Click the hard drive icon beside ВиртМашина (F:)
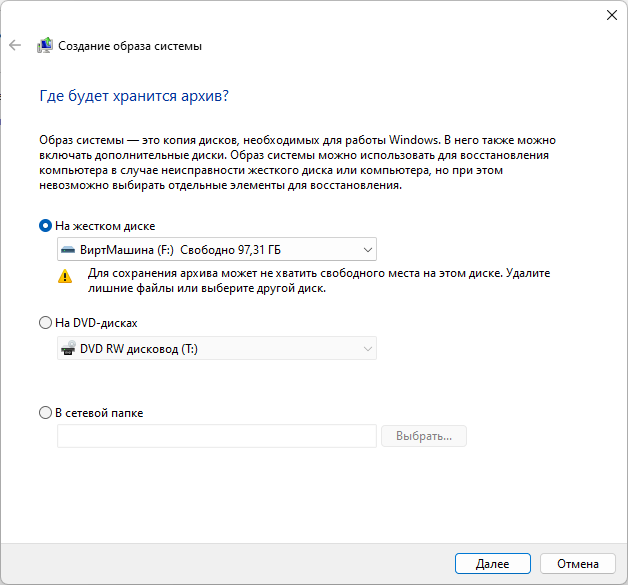This screenshot has height=585, width=628. coord(68,249)
